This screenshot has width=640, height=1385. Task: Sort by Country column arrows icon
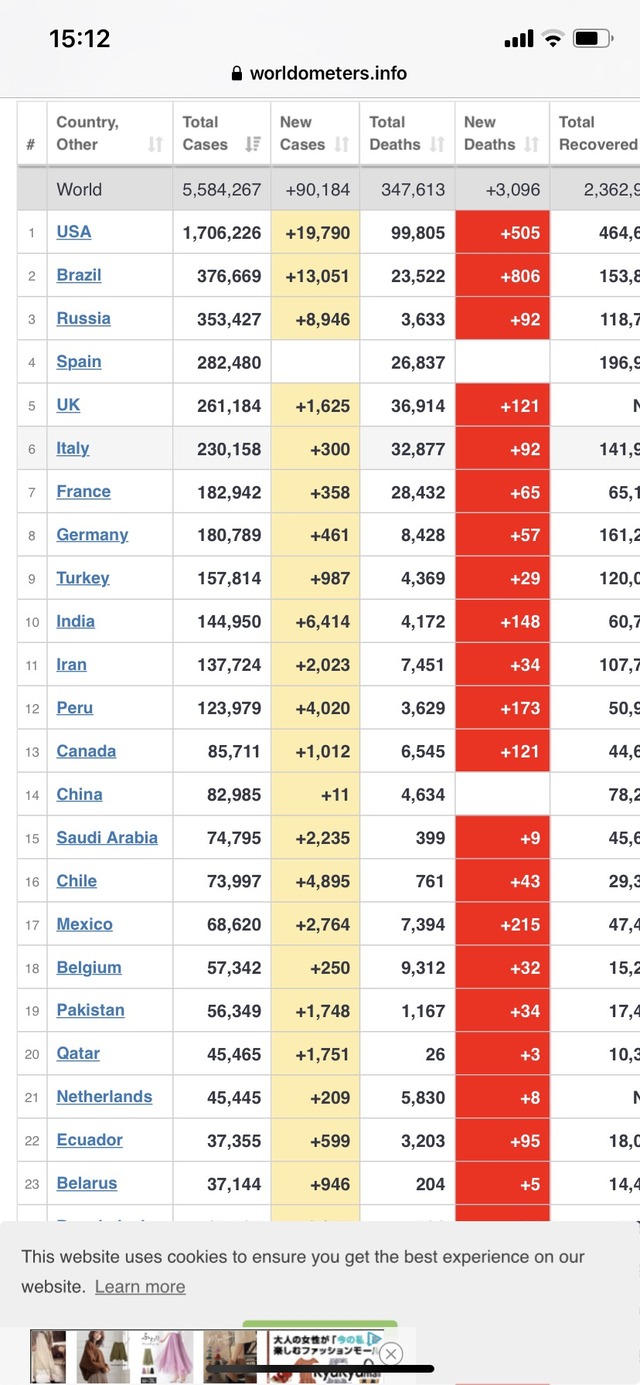click(155, 145)
